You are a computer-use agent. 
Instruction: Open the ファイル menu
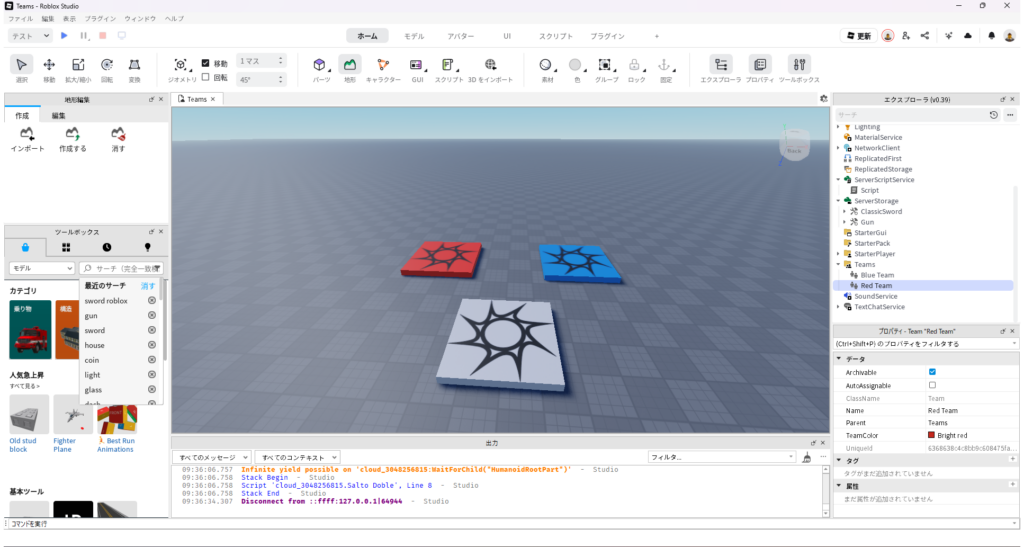[x=20, y=19]
